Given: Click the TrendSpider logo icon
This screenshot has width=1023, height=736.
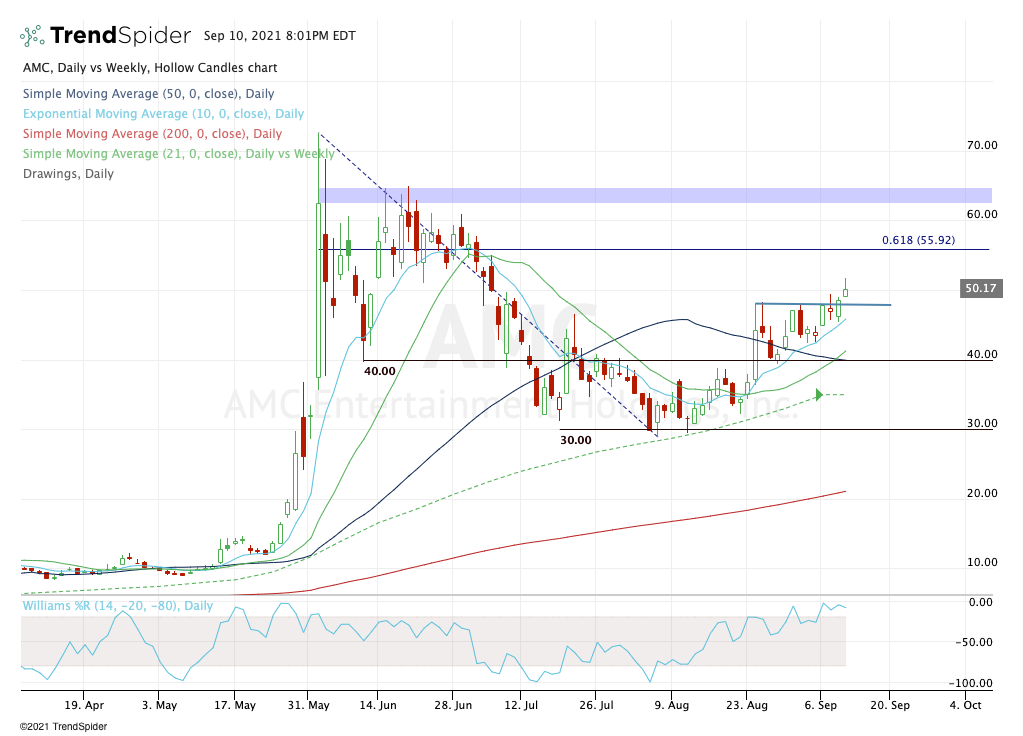Looking at the screenshot, I should point(32,35).
